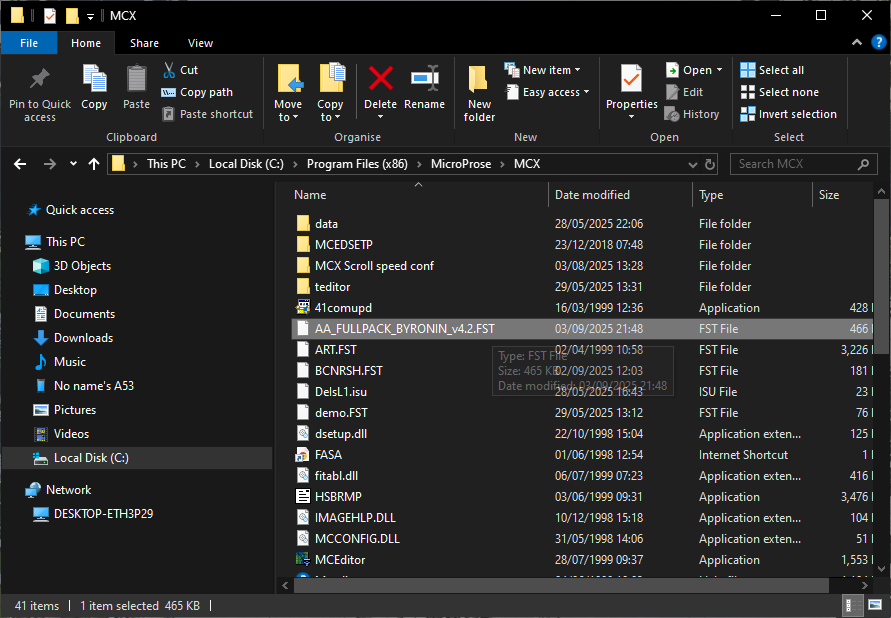Expand the New item dropdown
The width and height of the screenshot is (891, 618).
point(545,70)
